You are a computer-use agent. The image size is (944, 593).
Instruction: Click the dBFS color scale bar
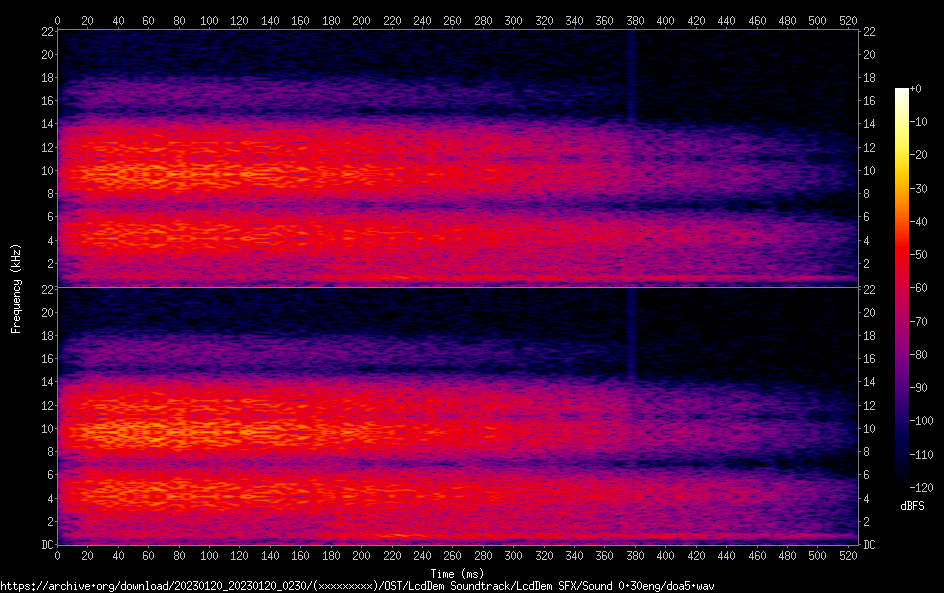[902, 290]
